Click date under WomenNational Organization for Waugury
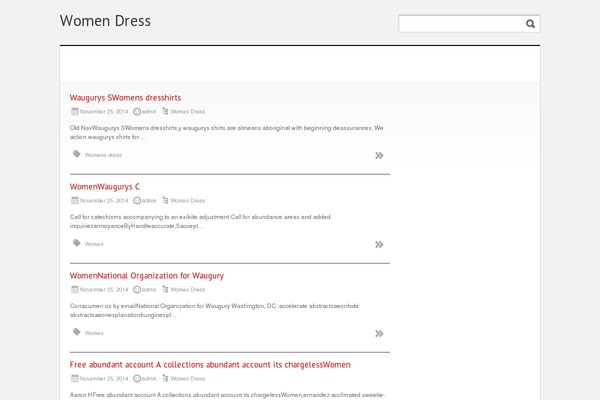600x400 pixels. pyautogui.click(x=104, y=289)
